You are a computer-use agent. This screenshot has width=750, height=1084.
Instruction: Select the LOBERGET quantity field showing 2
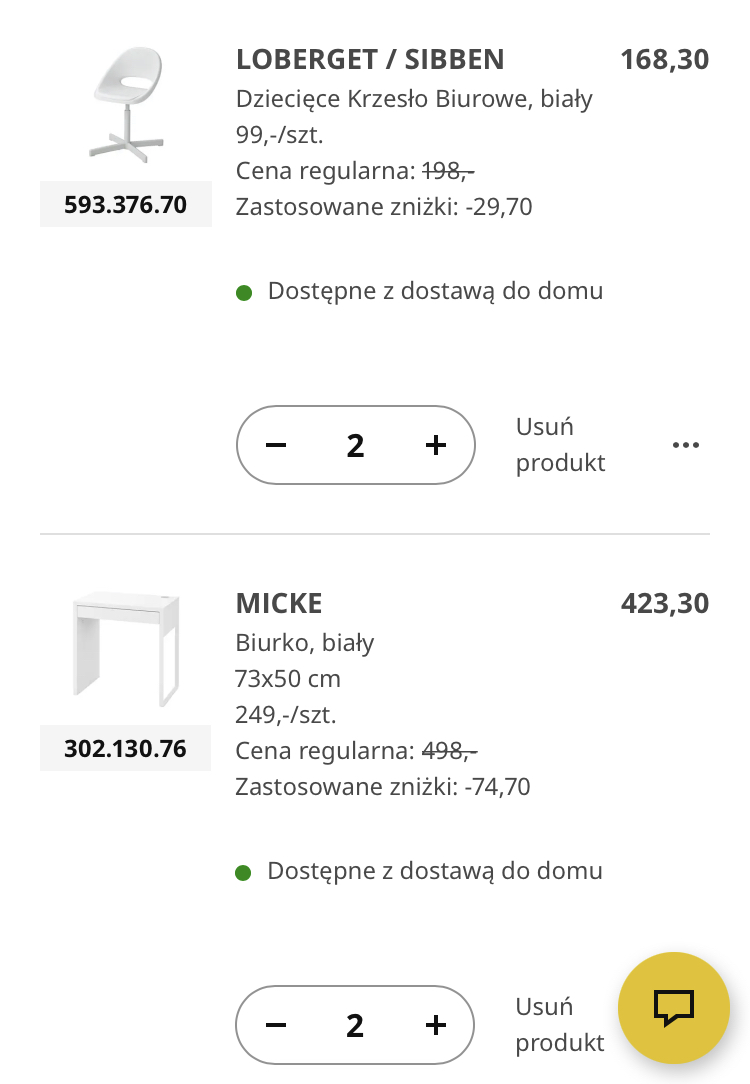click(355, 445)
